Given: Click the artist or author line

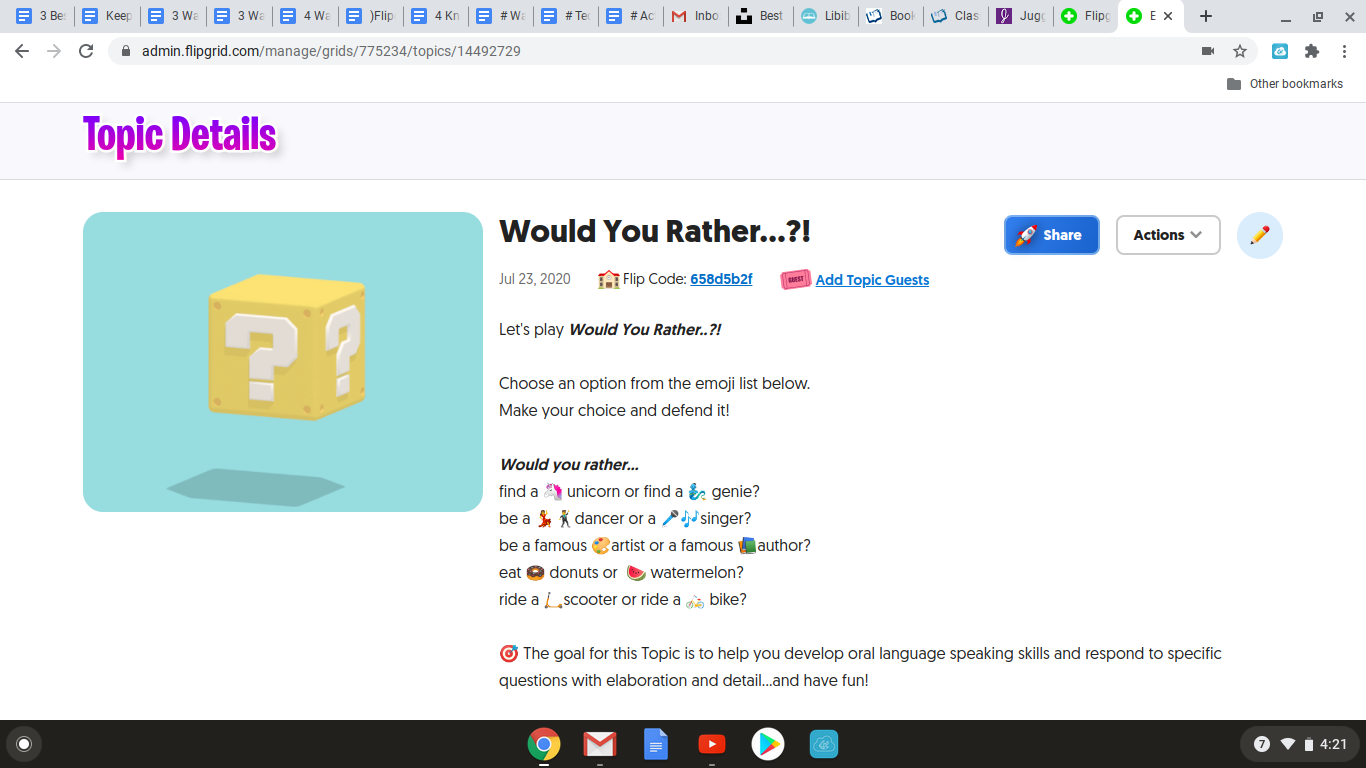Looking at the screenshot, I should (655, 545).
